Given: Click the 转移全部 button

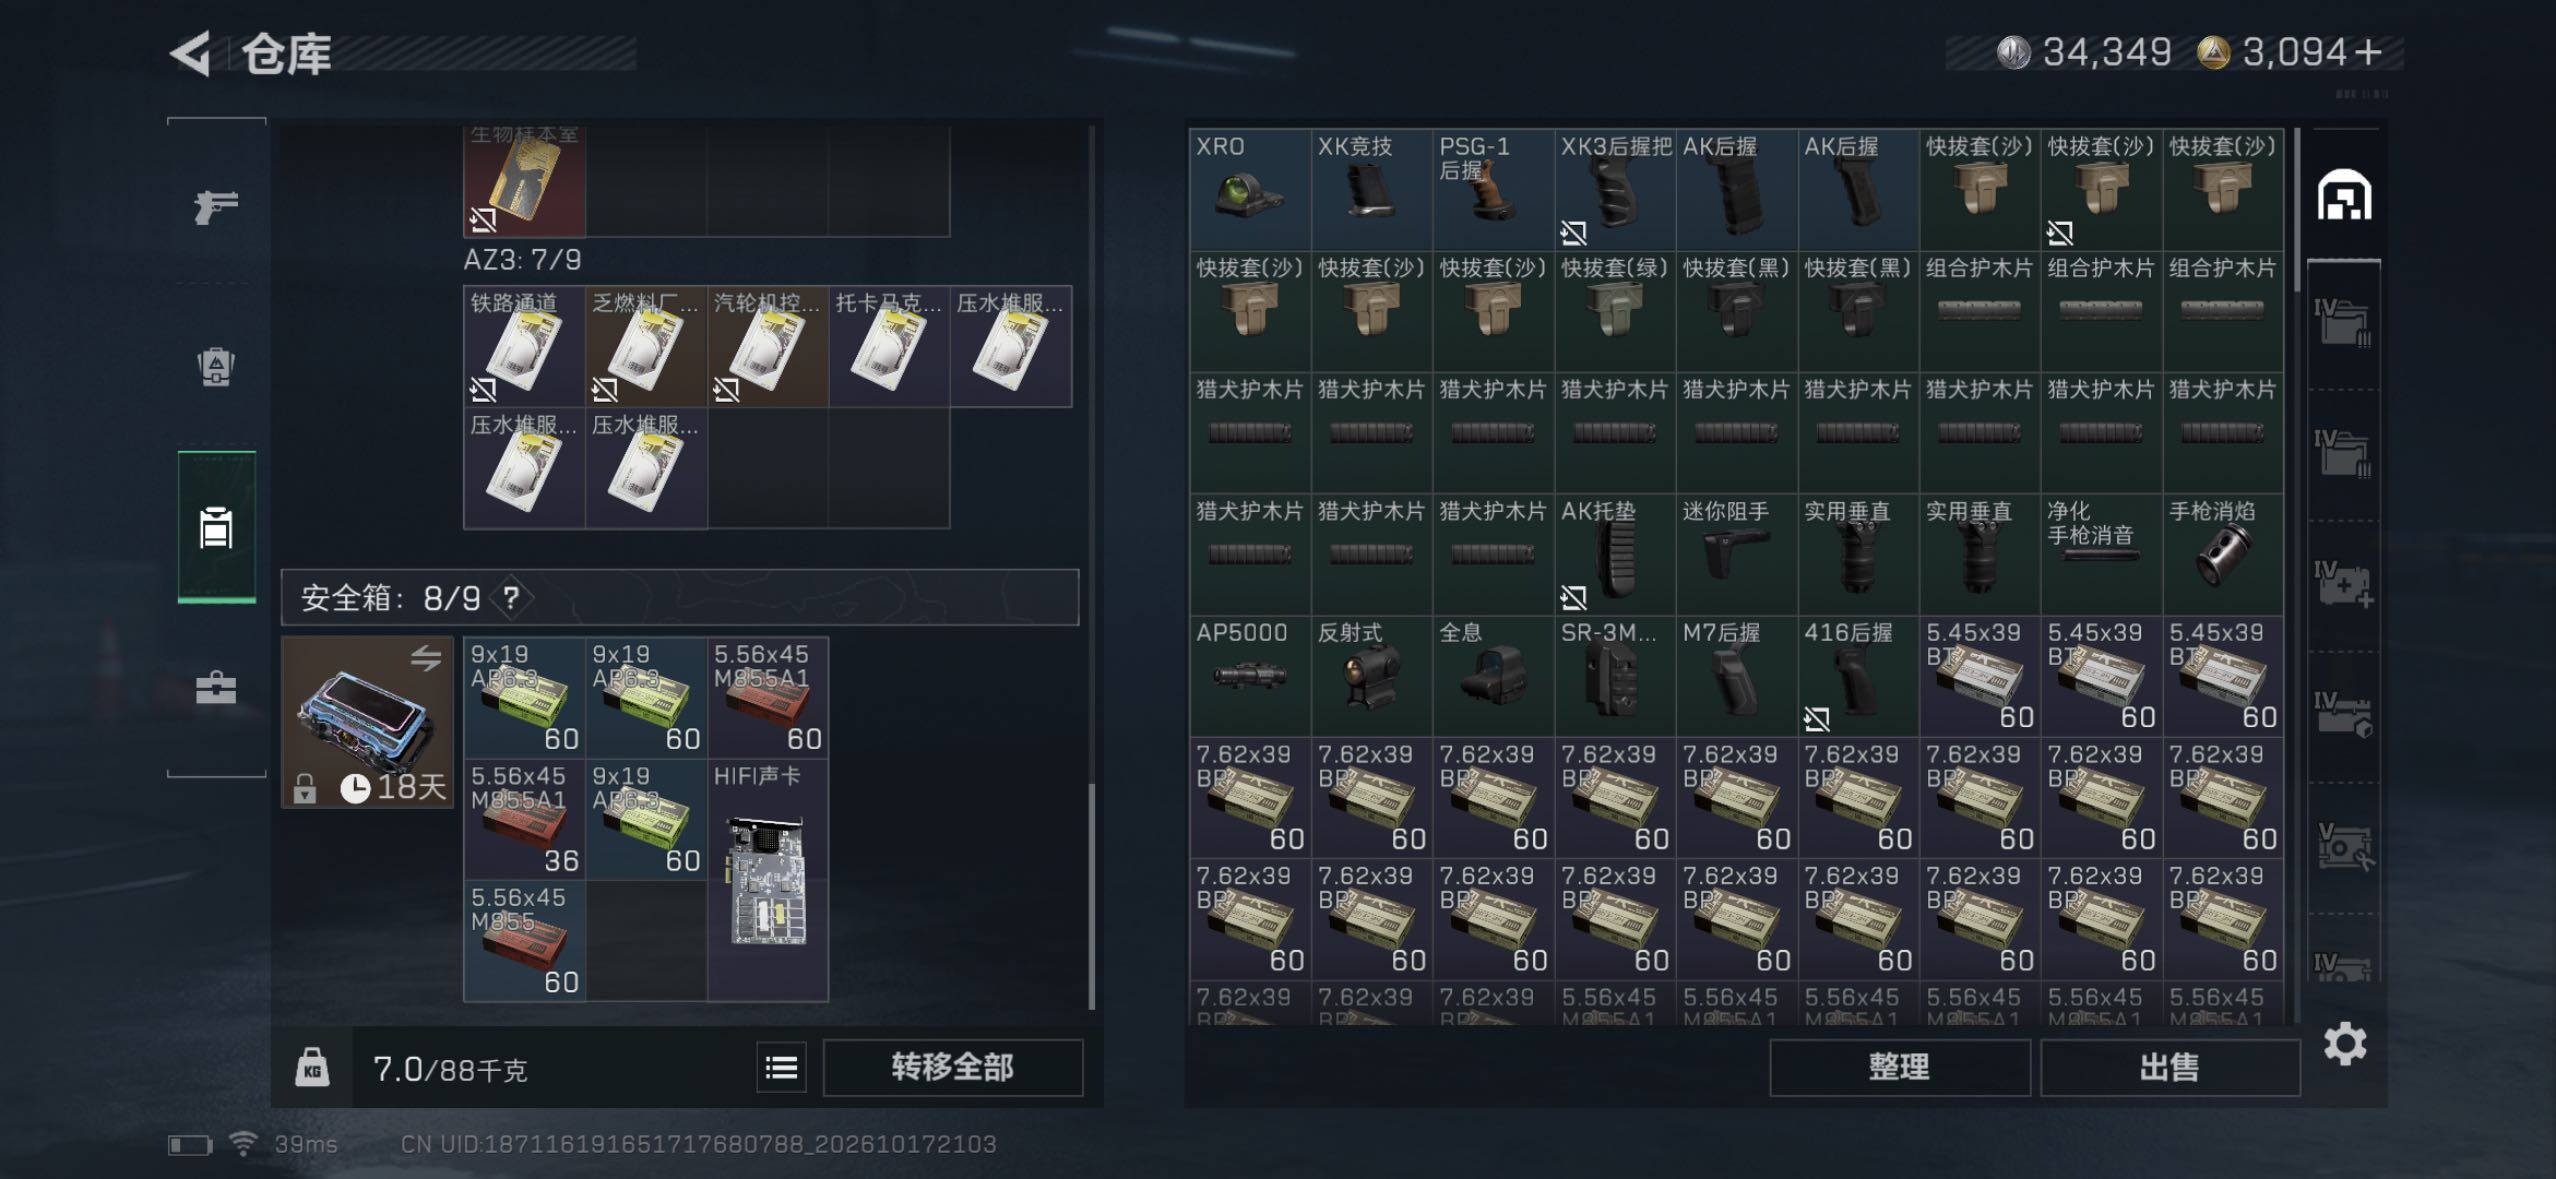Looking at the screenshot, I should [952, 1067].
